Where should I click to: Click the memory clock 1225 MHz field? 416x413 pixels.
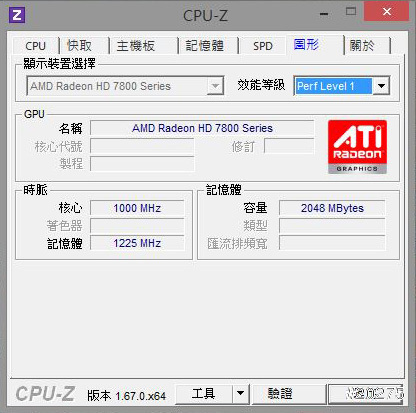click(x=137, y=243)
